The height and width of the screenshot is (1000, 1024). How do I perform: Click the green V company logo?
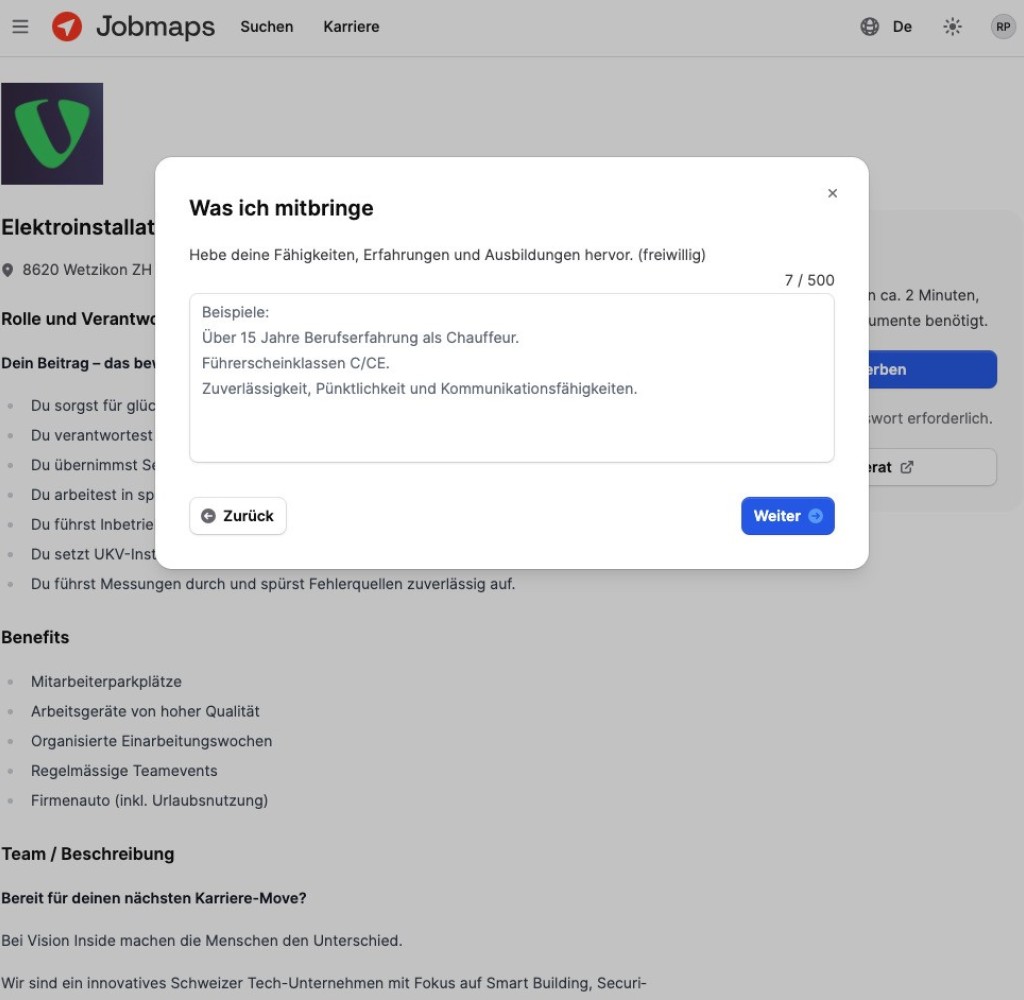click(52, 134)
